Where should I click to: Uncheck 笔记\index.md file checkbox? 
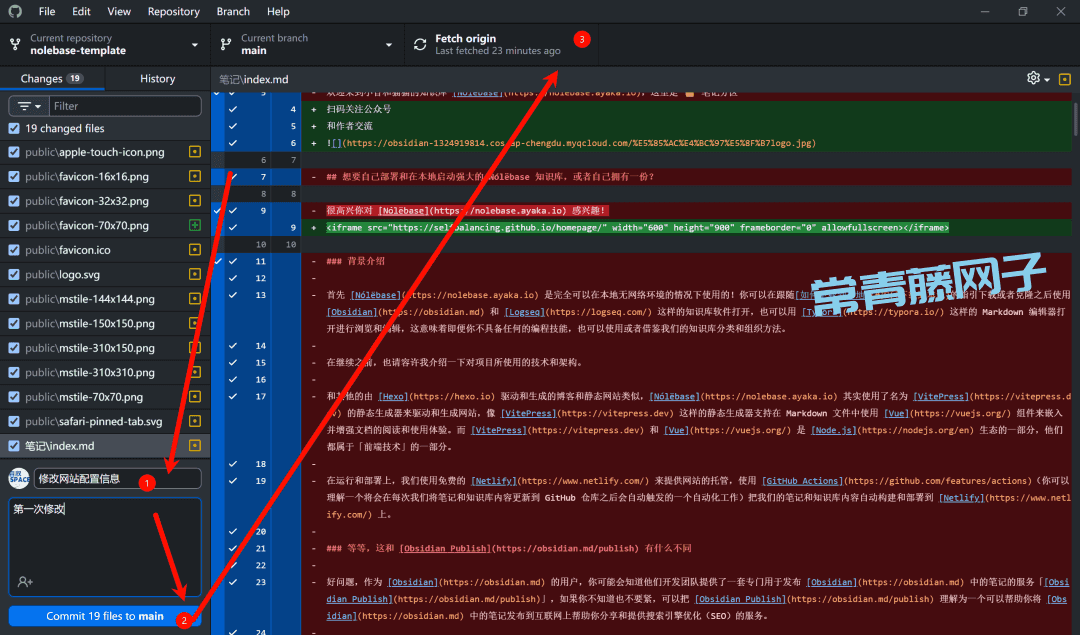[x=14, y=446]
